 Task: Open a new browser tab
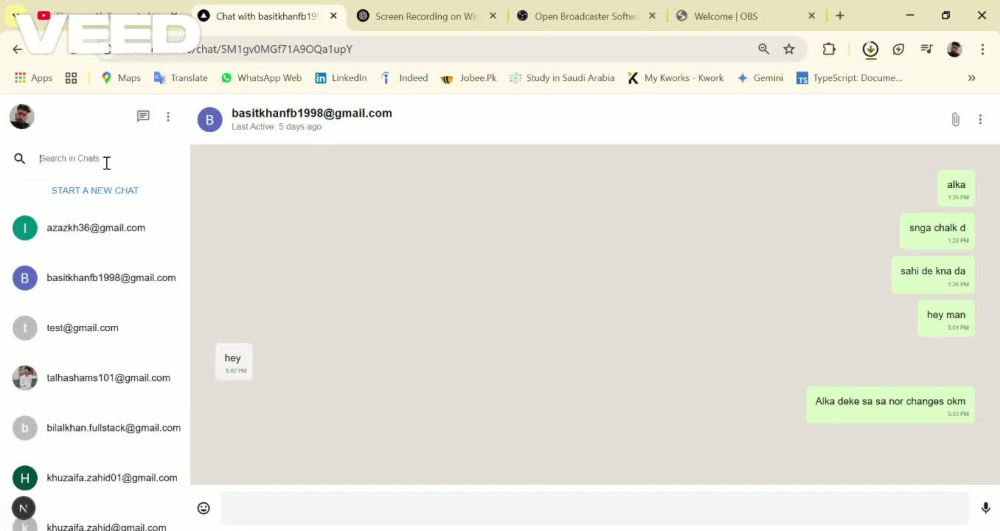(x=840, y=16)
